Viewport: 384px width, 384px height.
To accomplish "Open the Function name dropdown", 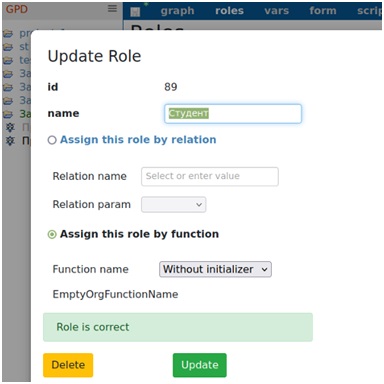I will point(215,269).
